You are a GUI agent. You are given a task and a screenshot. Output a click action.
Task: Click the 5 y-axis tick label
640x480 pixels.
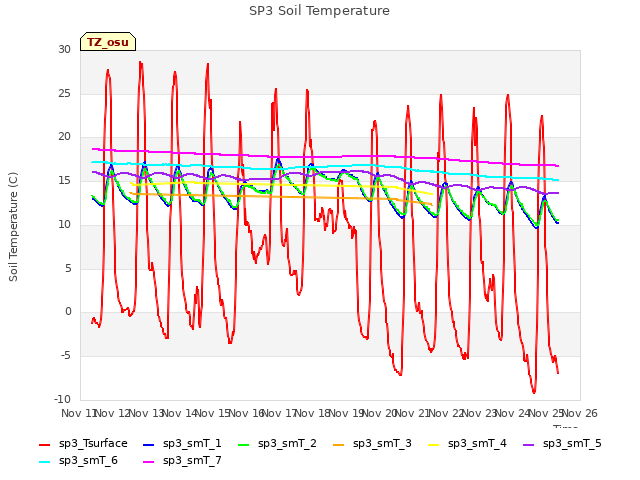point(68,269)
